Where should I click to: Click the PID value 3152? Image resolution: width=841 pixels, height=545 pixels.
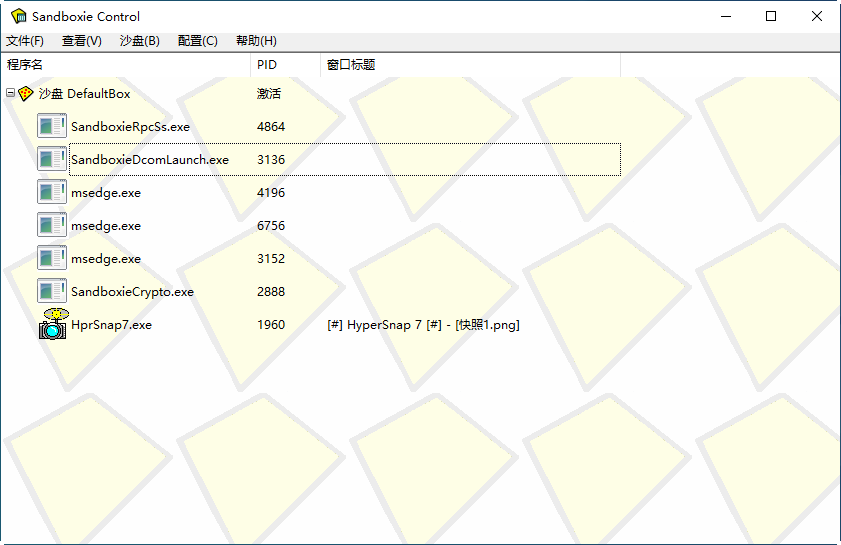point(271,259)
